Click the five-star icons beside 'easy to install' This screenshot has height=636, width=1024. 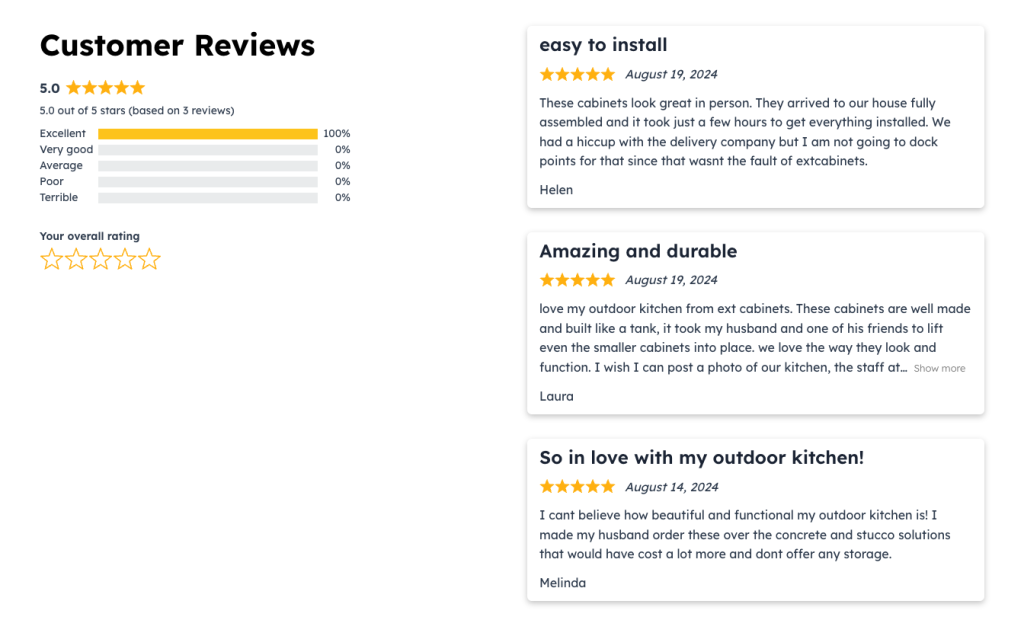tap(577, 74)
